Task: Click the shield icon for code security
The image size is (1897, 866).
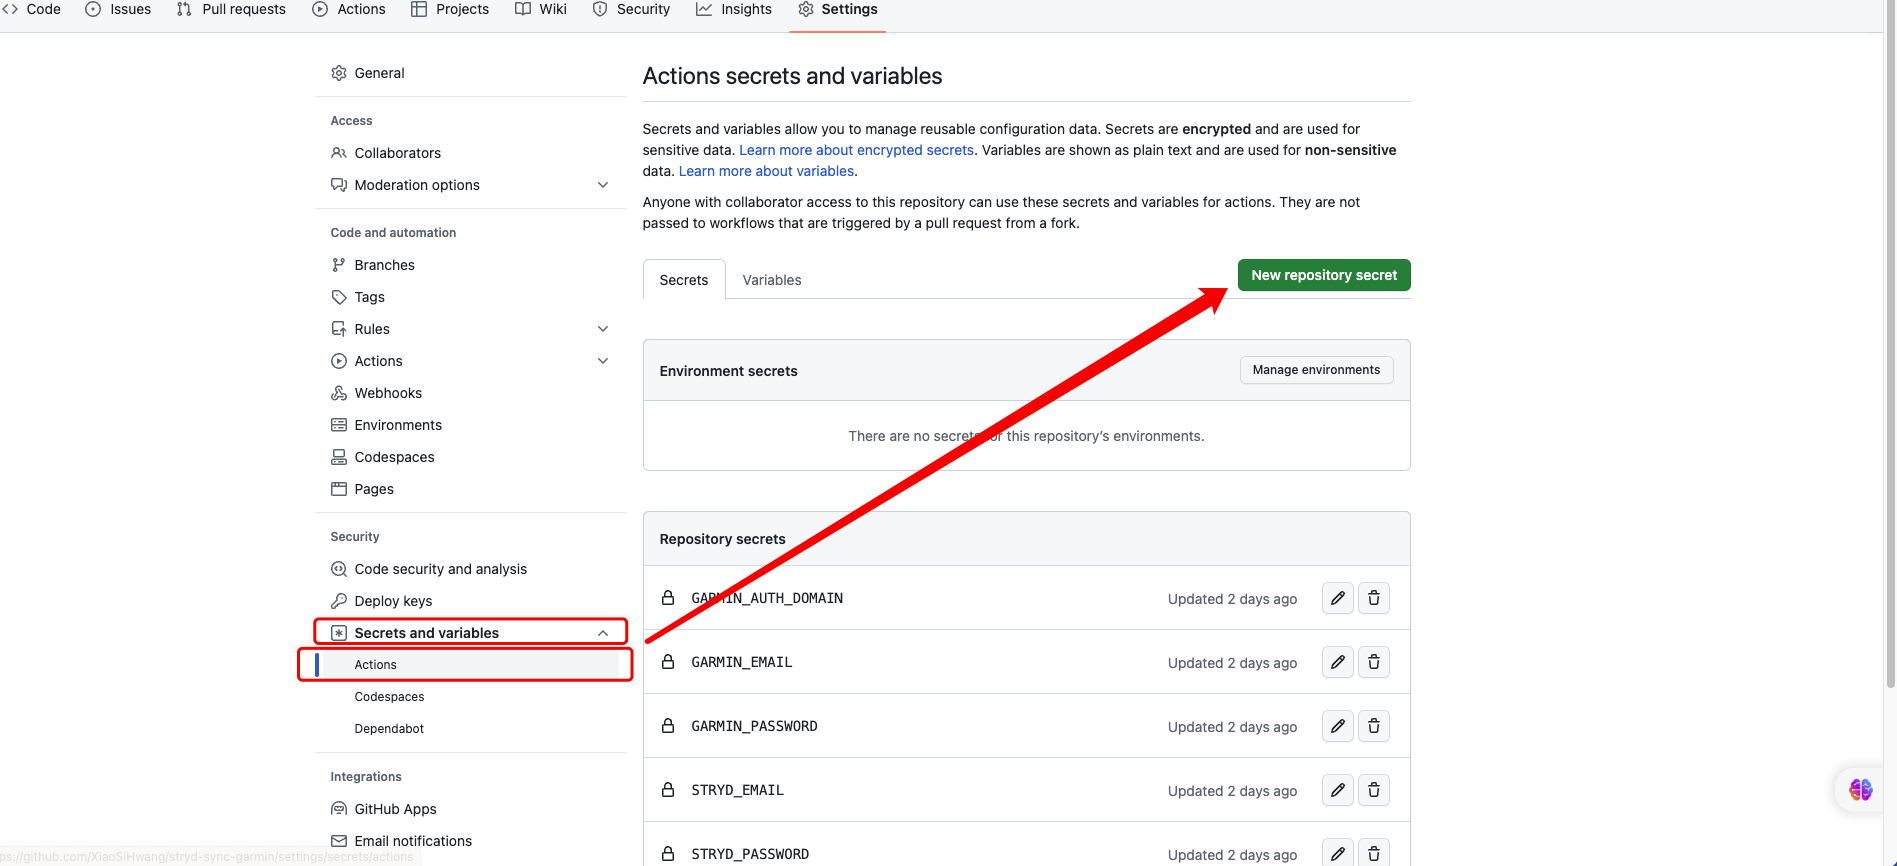Action: click(x=339, y=569)
